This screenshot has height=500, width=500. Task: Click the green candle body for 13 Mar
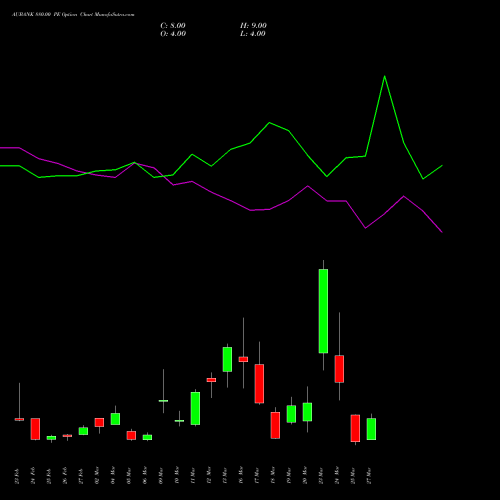(227, 359)
